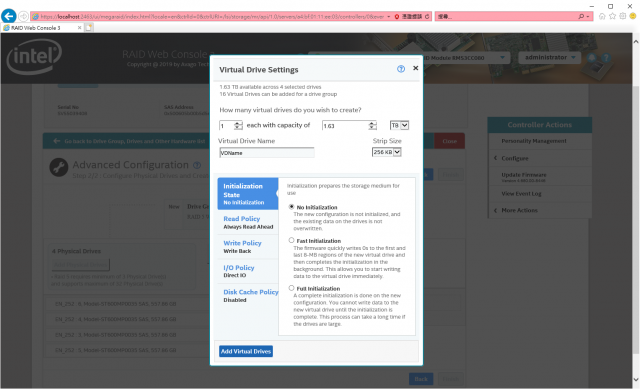
Task: Open the Read Policy tab
Action: pyautogui.click(x=247, y=222)
